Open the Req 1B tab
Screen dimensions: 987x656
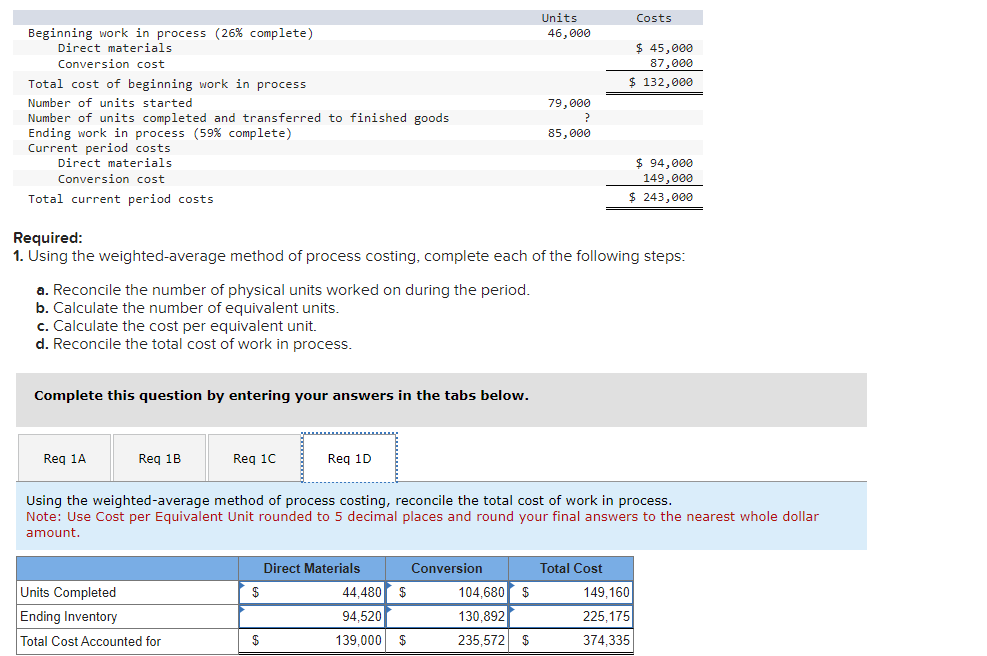159,458
